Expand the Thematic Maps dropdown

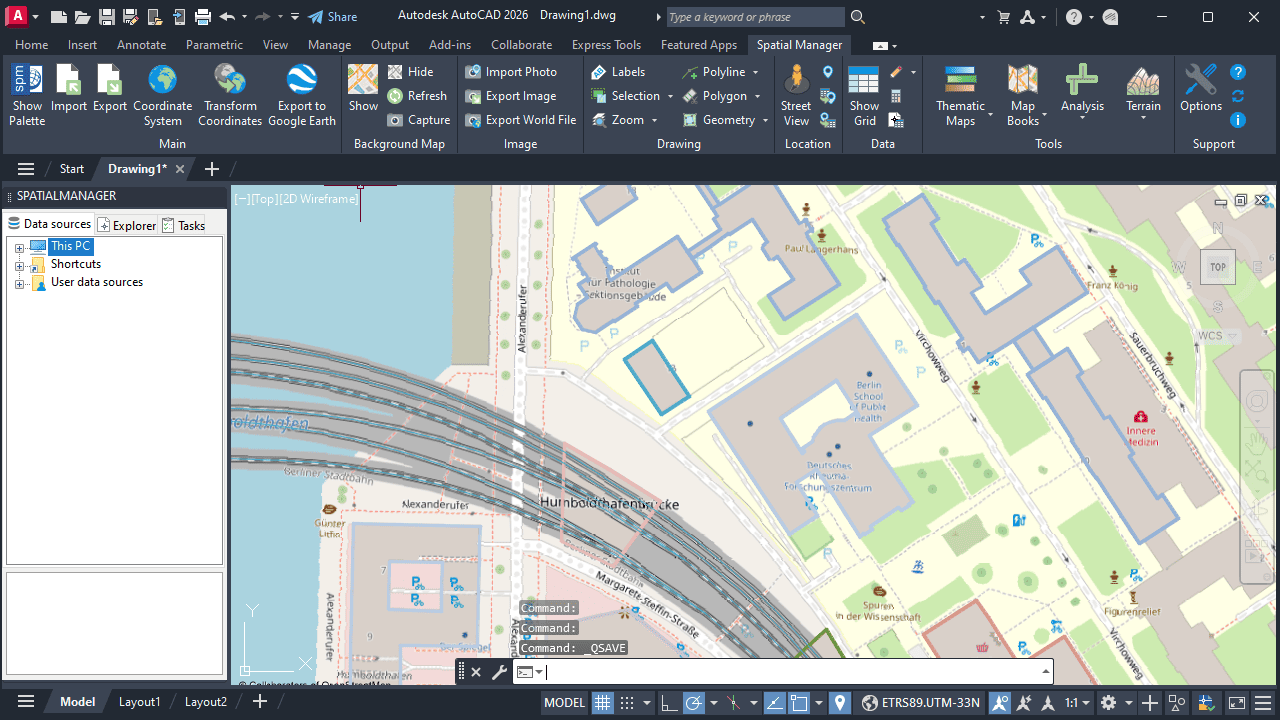[x=990, y=114]
